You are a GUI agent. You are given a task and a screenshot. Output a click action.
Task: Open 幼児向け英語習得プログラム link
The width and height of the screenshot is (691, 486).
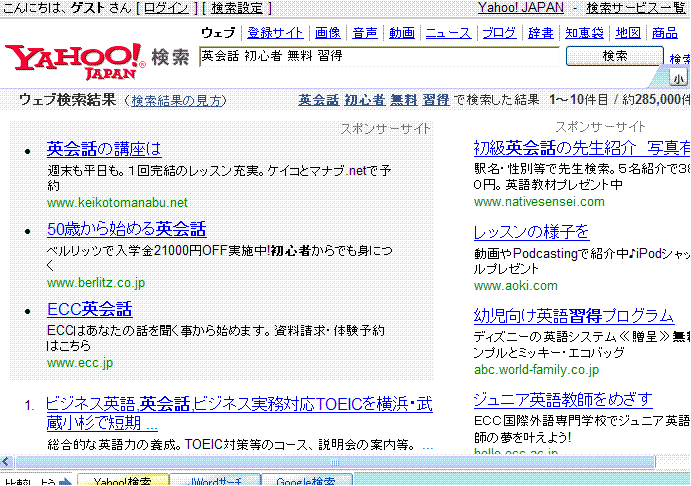[574, 316]
